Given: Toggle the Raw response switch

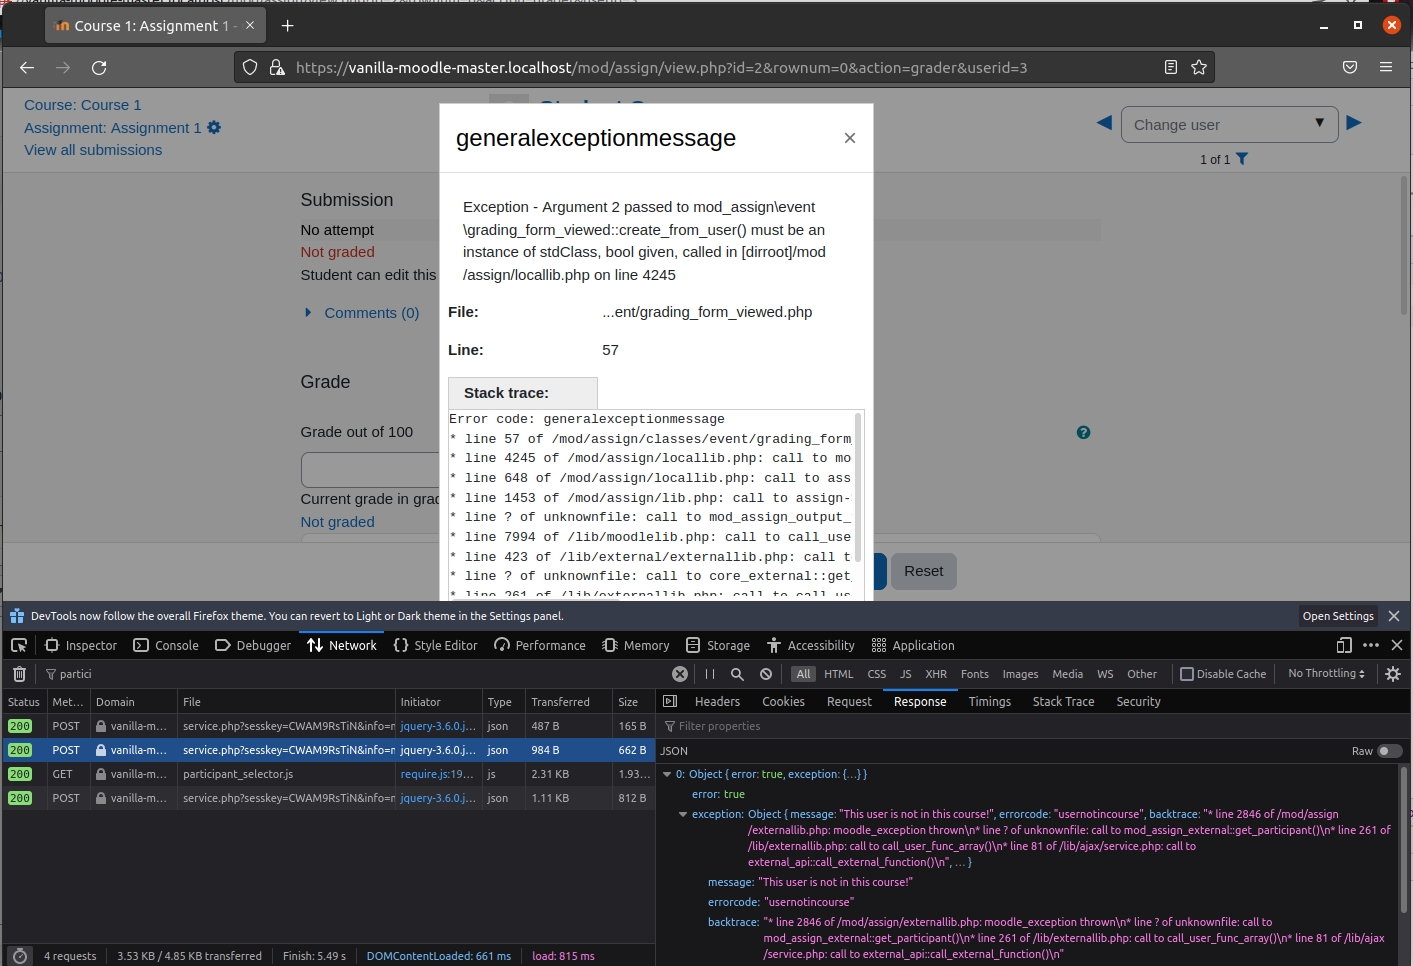Looking at the screenshot, I should click(x=1389, y=751).
